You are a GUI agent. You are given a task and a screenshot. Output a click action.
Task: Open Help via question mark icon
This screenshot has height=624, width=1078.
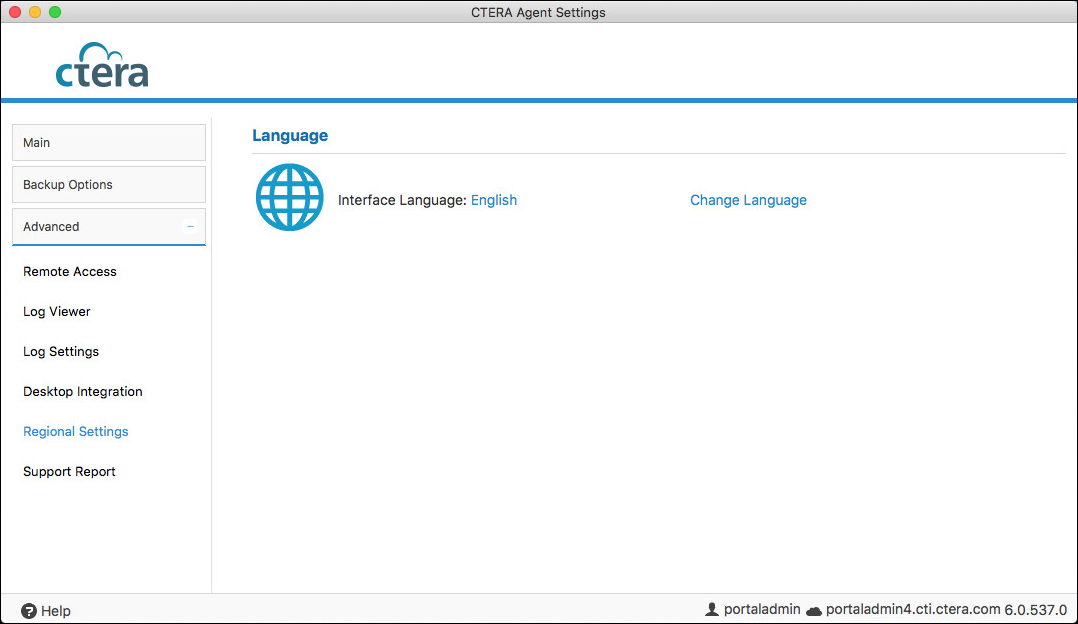[29, 610]
